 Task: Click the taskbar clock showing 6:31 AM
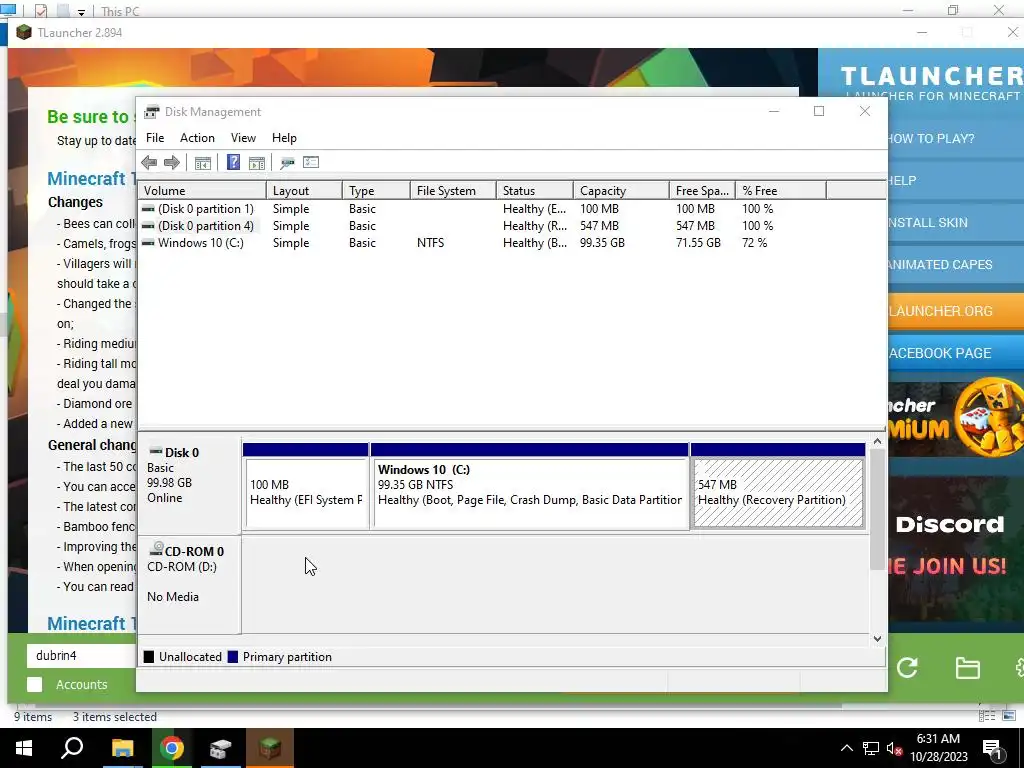coord(938,748)
